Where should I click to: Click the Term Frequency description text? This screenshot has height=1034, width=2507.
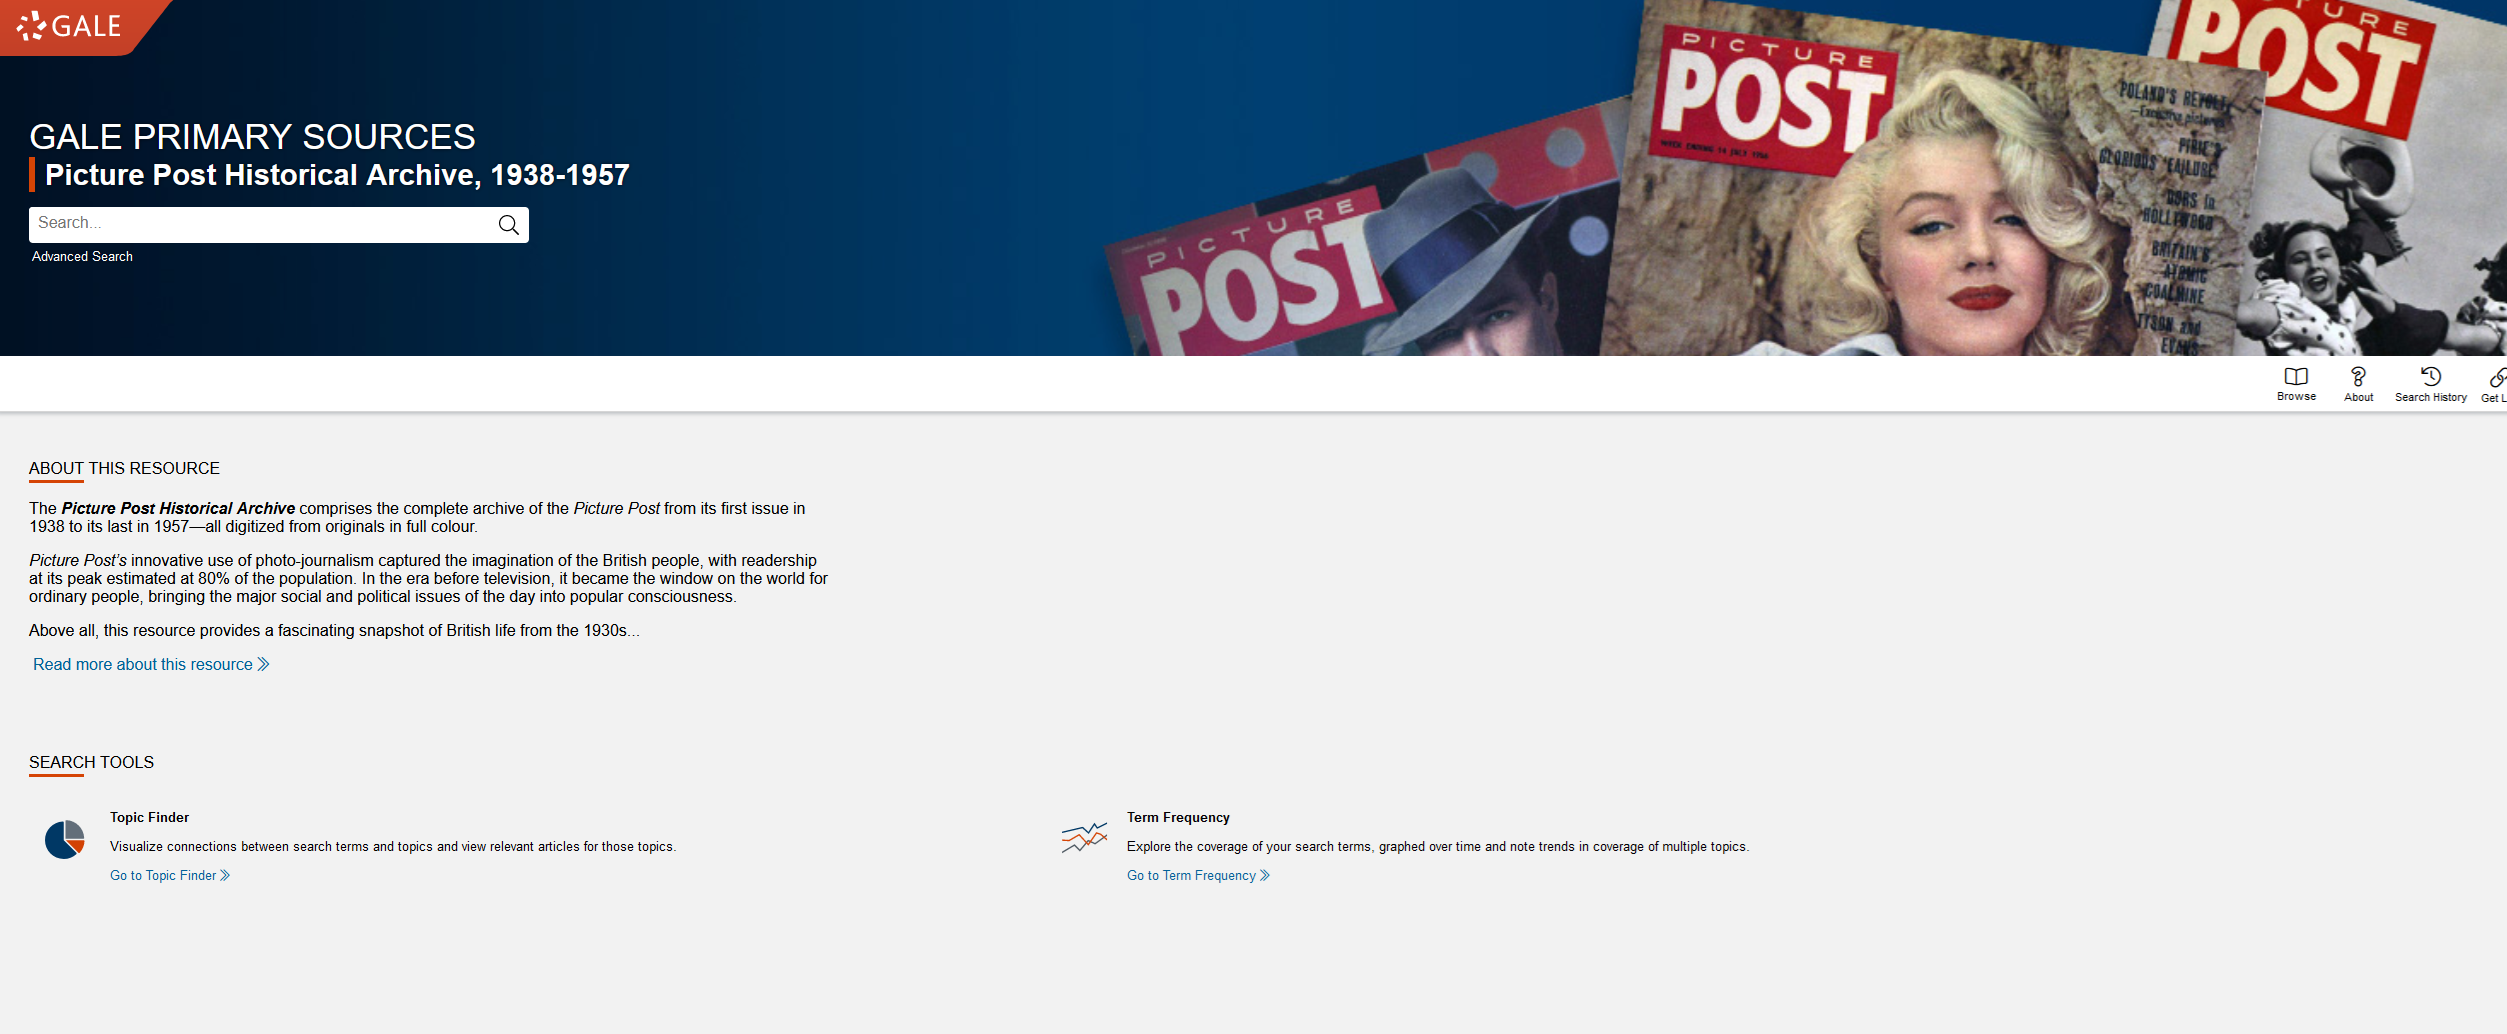(1438, 847)
